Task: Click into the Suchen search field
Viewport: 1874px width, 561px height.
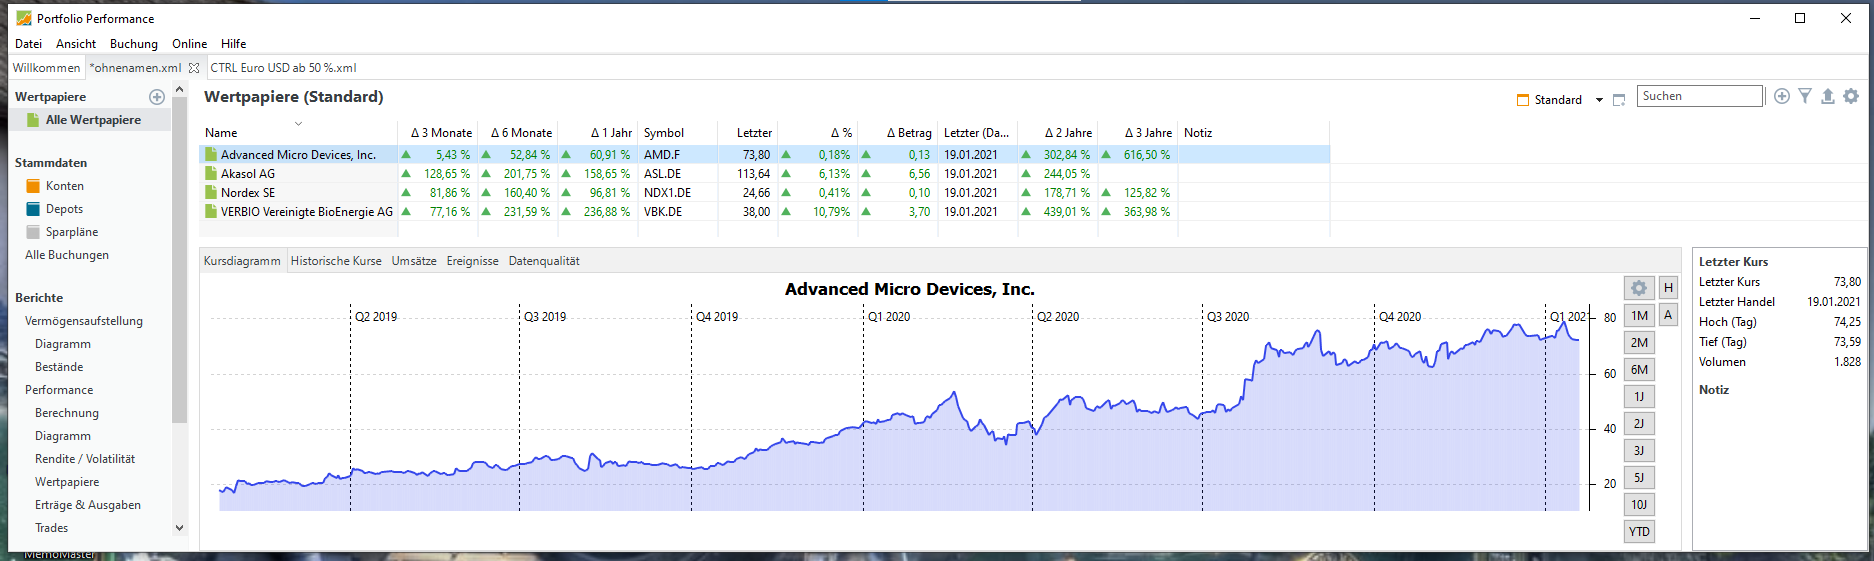Action: click(x=1700, y=96)
